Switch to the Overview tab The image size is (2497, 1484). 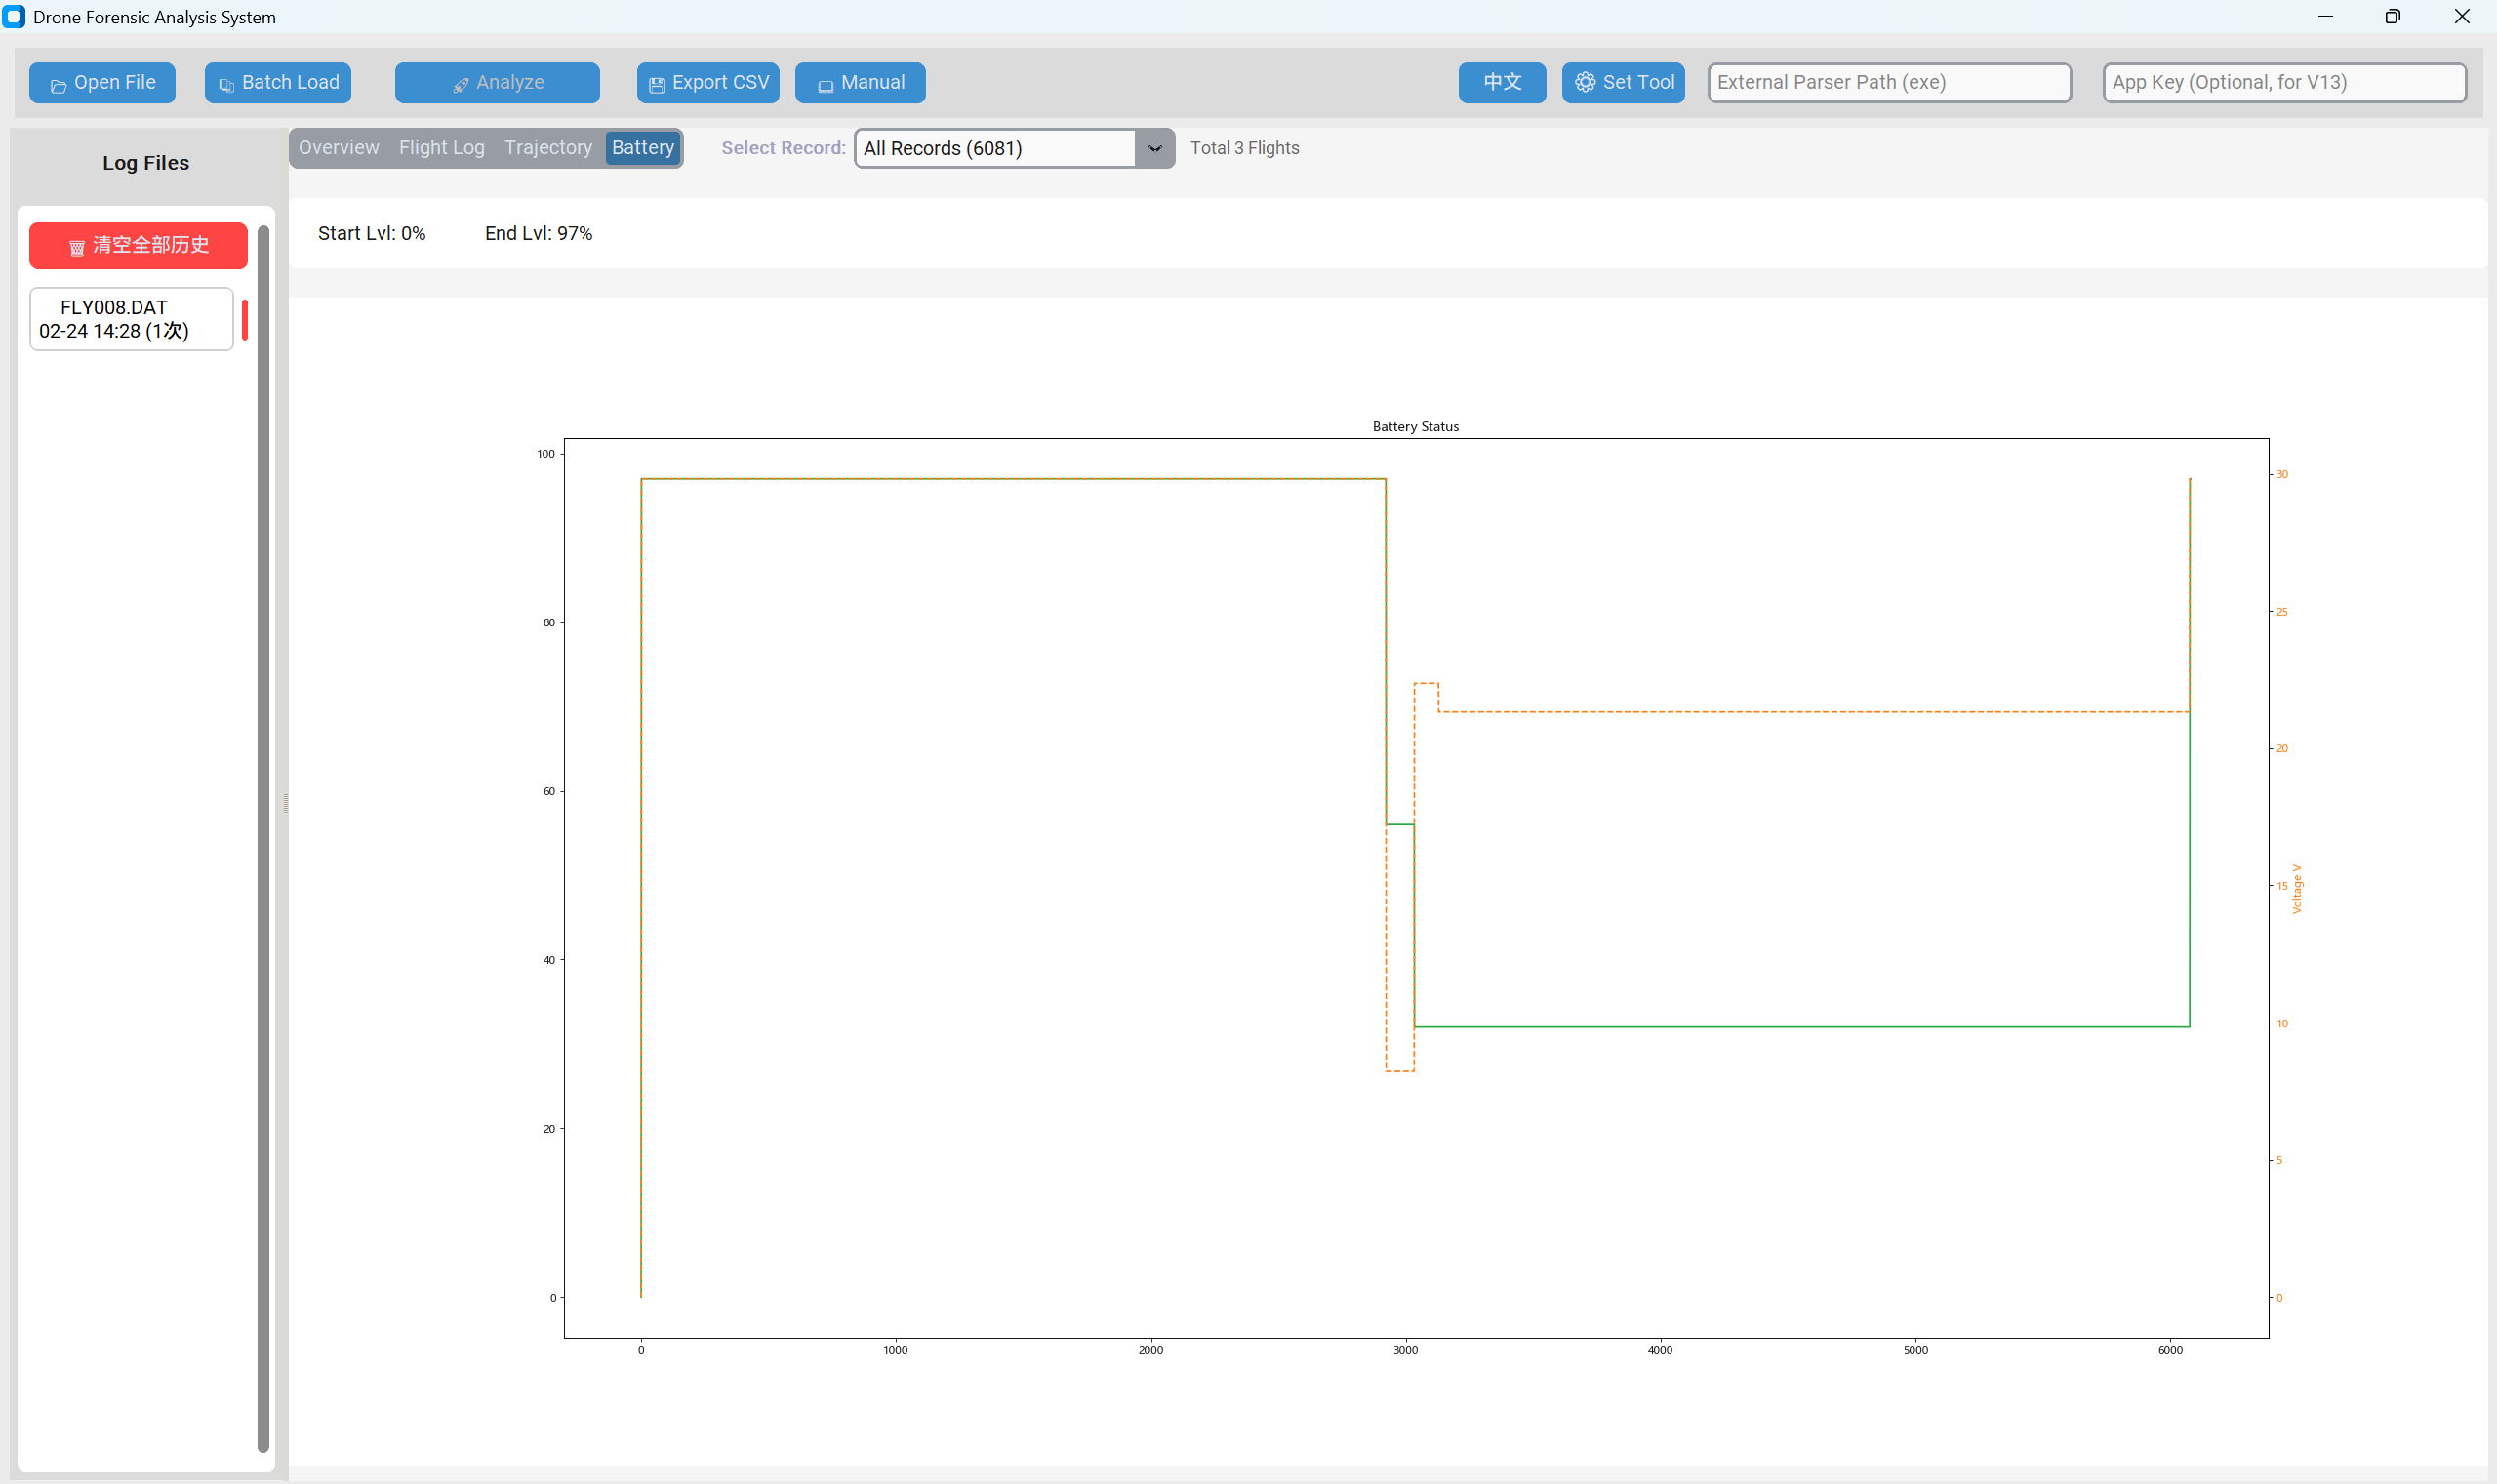tap(338, 148)
